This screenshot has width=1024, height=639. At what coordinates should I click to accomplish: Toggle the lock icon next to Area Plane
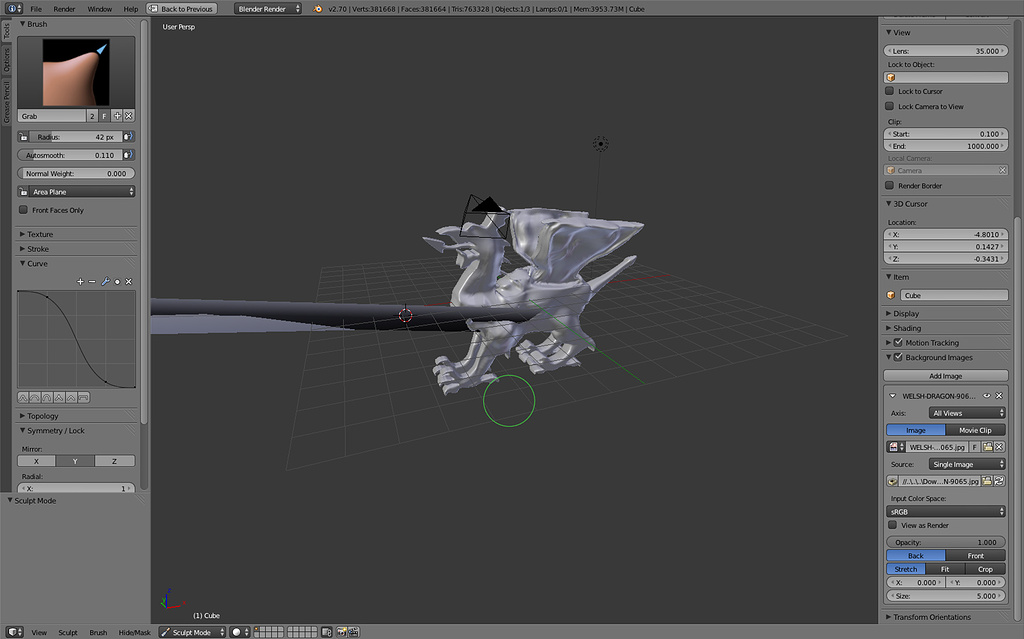[24, 192]
